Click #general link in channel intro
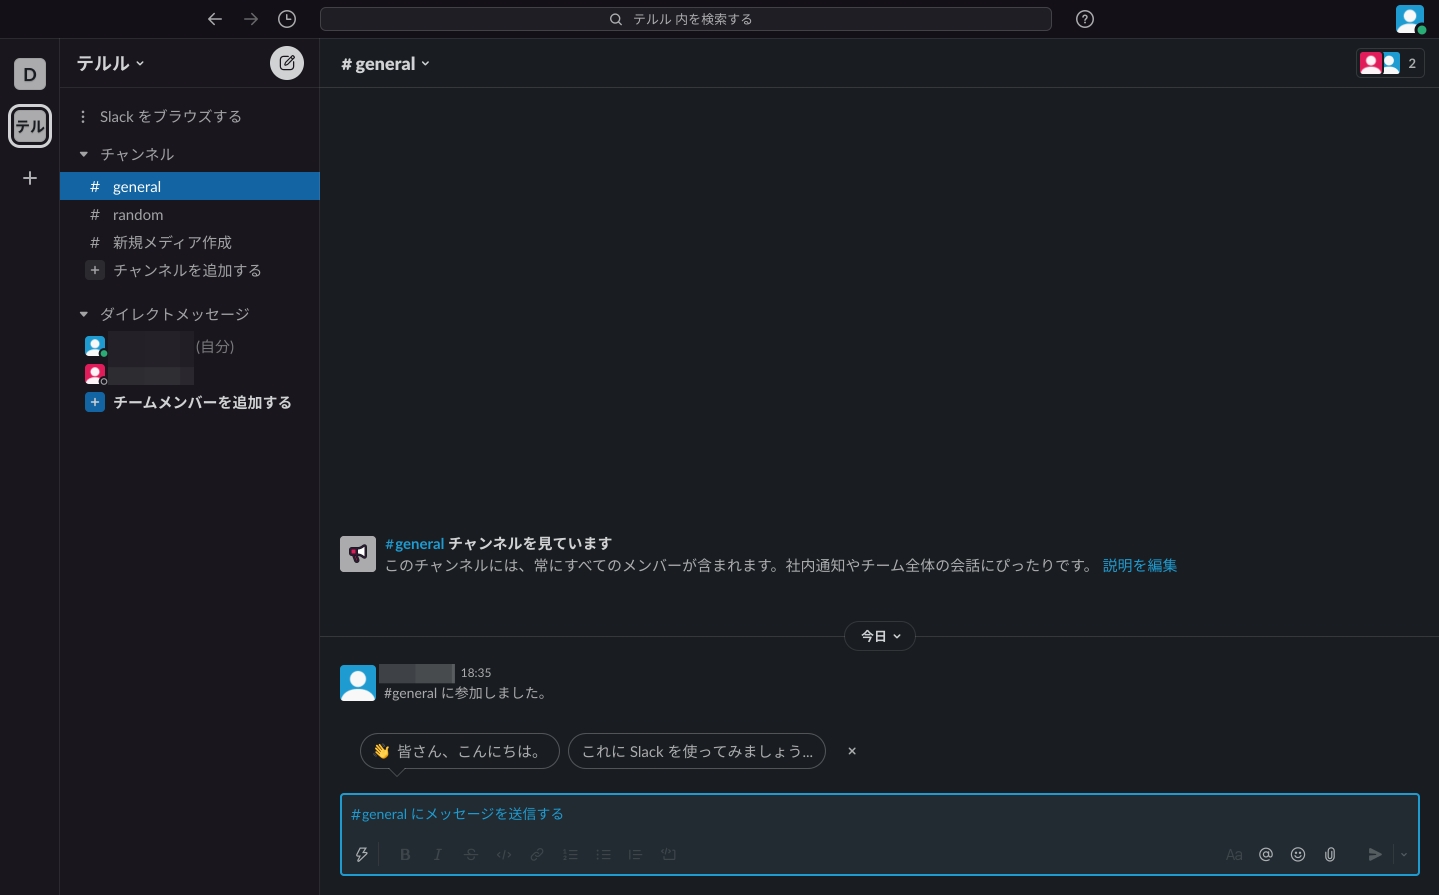The image size is (1439, 895). tap(414, 543)
